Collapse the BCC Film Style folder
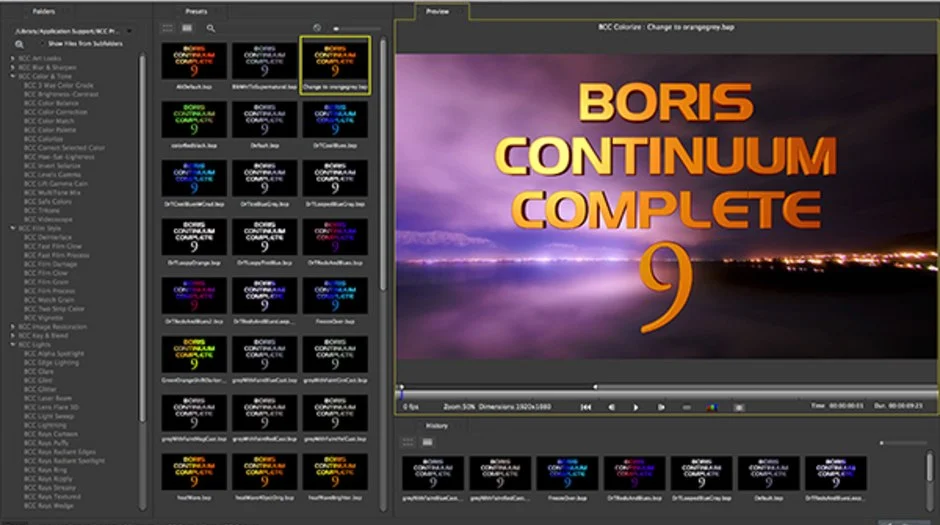This screenshot has height=525, width=940. click(15, 228)
